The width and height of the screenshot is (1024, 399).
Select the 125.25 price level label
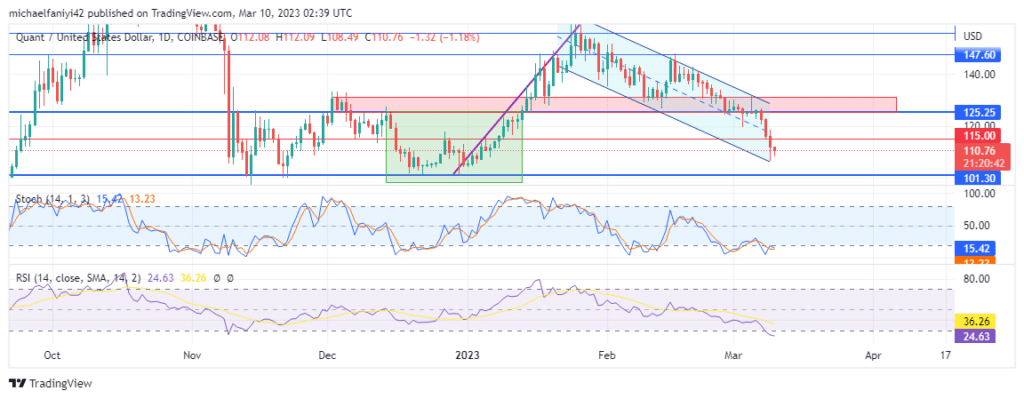978,112
